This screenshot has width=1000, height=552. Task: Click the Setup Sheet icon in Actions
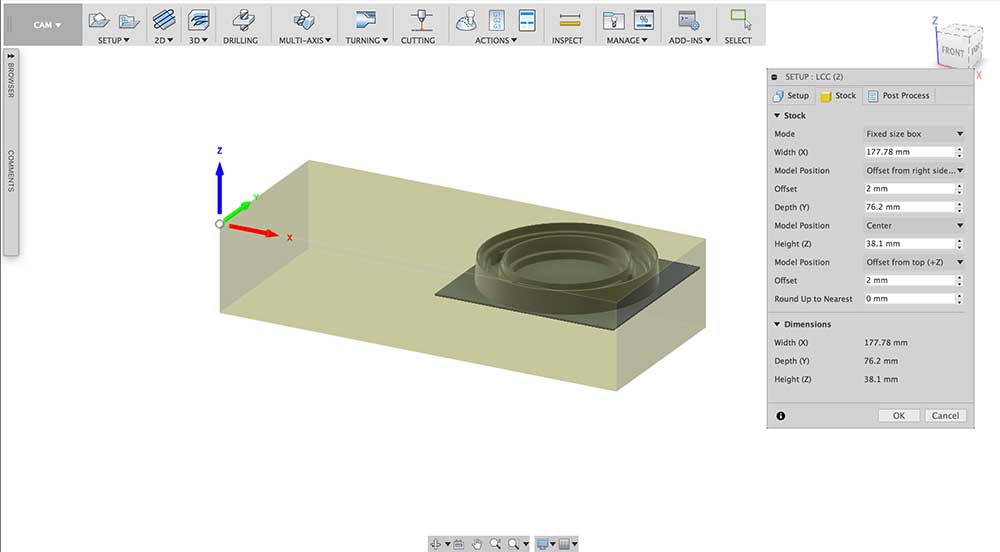(x=527, y=20)
